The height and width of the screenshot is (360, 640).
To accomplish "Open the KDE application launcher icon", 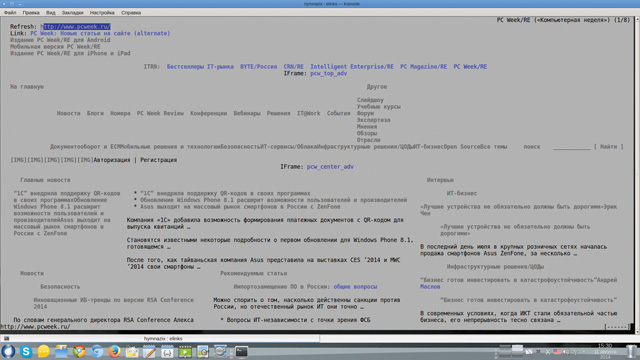I will pyautogui.click(x=8, y=351).
